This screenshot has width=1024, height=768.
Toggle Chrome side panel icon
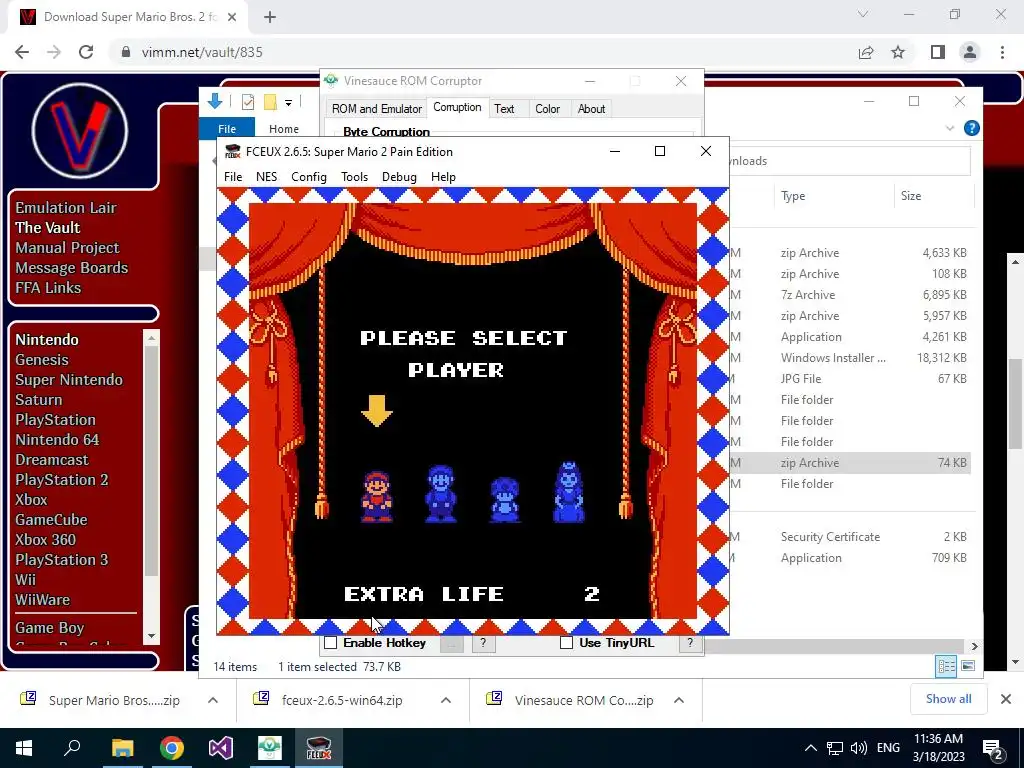[x=938, y=52]
